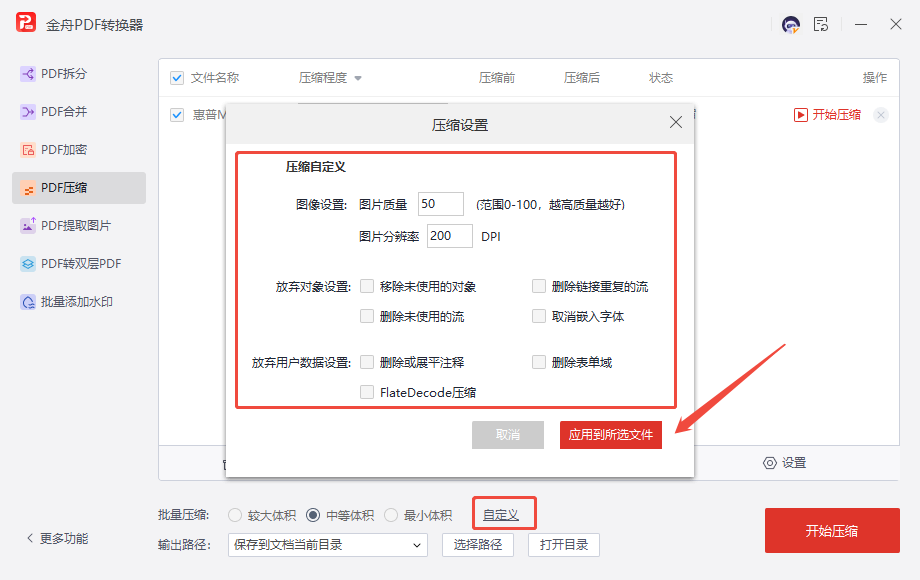The height and width of the screenshot is (580, 920).
Task: Close the 压缩设置 dialog
Action: (x=676, y=122)
